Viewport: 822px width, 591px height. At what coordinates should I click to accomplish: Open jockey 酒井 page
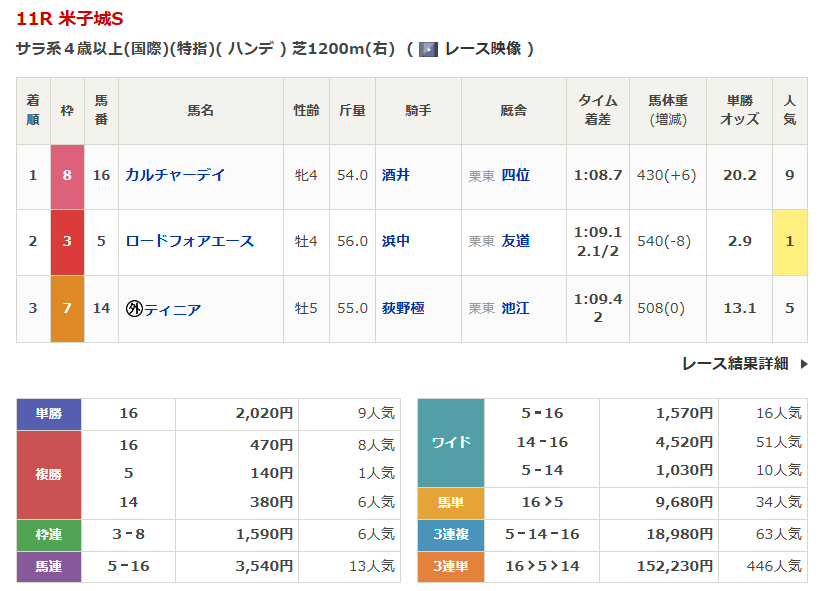[x=396, y=175]
